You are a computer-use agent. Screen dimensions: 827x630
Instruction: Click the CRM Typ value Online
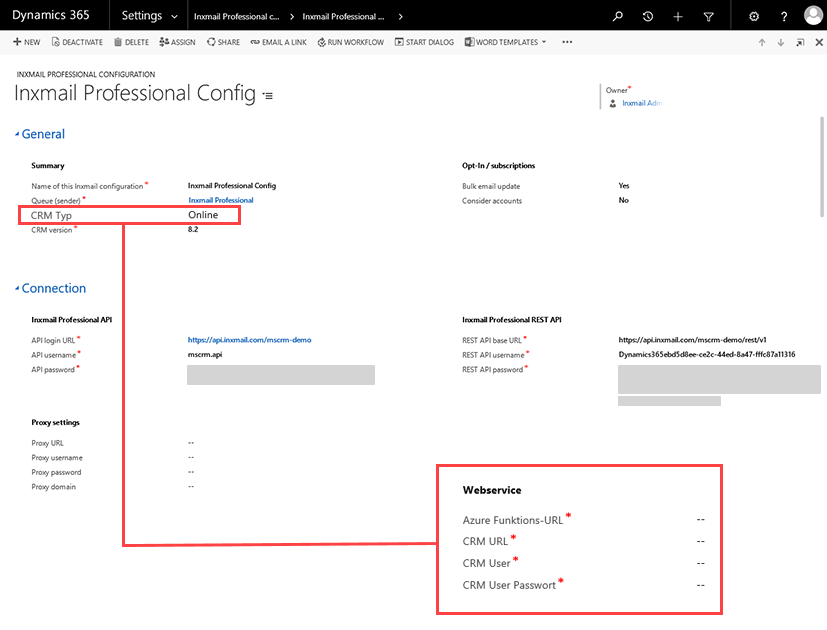click(203, 215)
